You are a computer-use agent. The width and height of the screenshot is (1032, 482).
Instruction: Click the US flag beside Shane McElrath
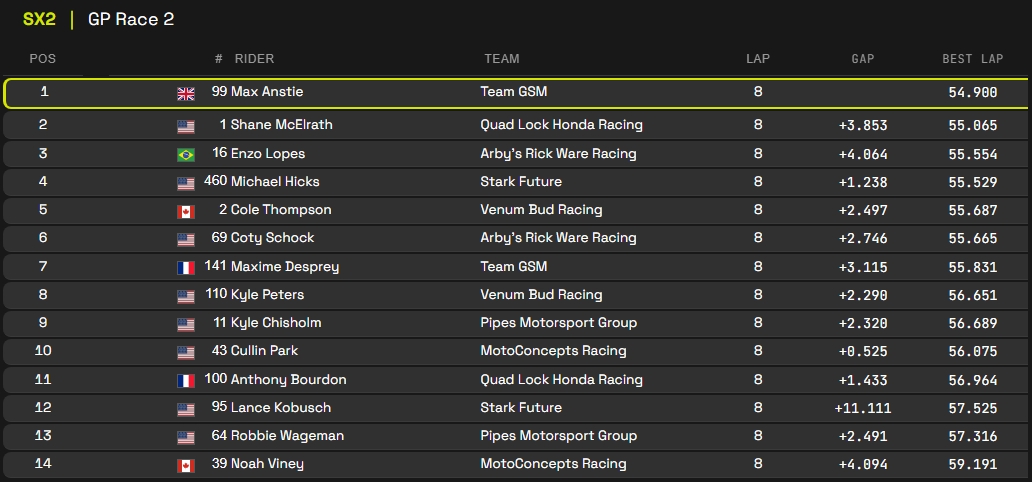point(186,126)
